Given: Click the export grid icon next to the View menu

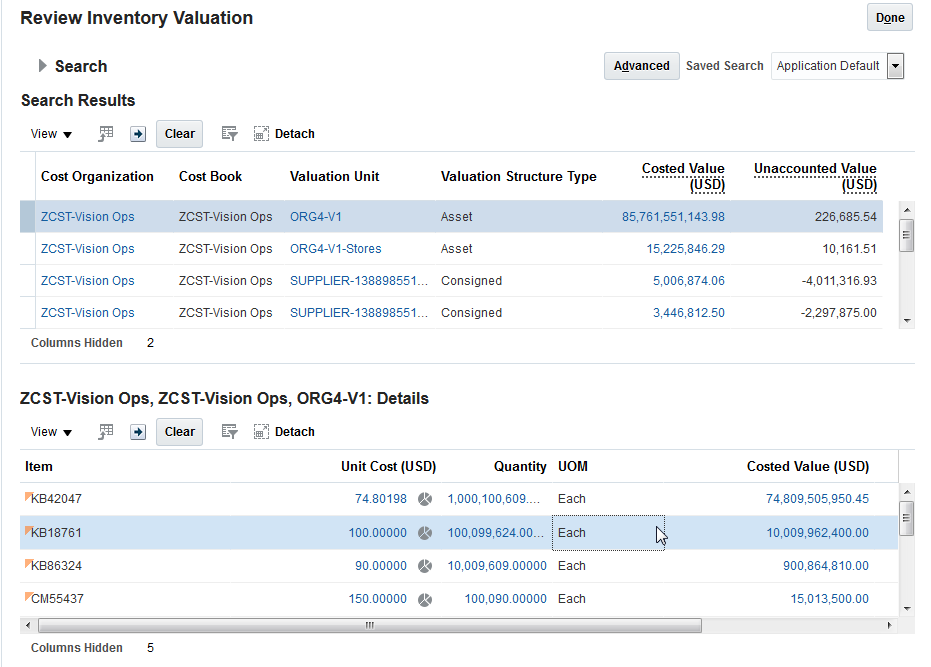Looking at the screenshot, I should pyautogui.click(x=105, y=133).
